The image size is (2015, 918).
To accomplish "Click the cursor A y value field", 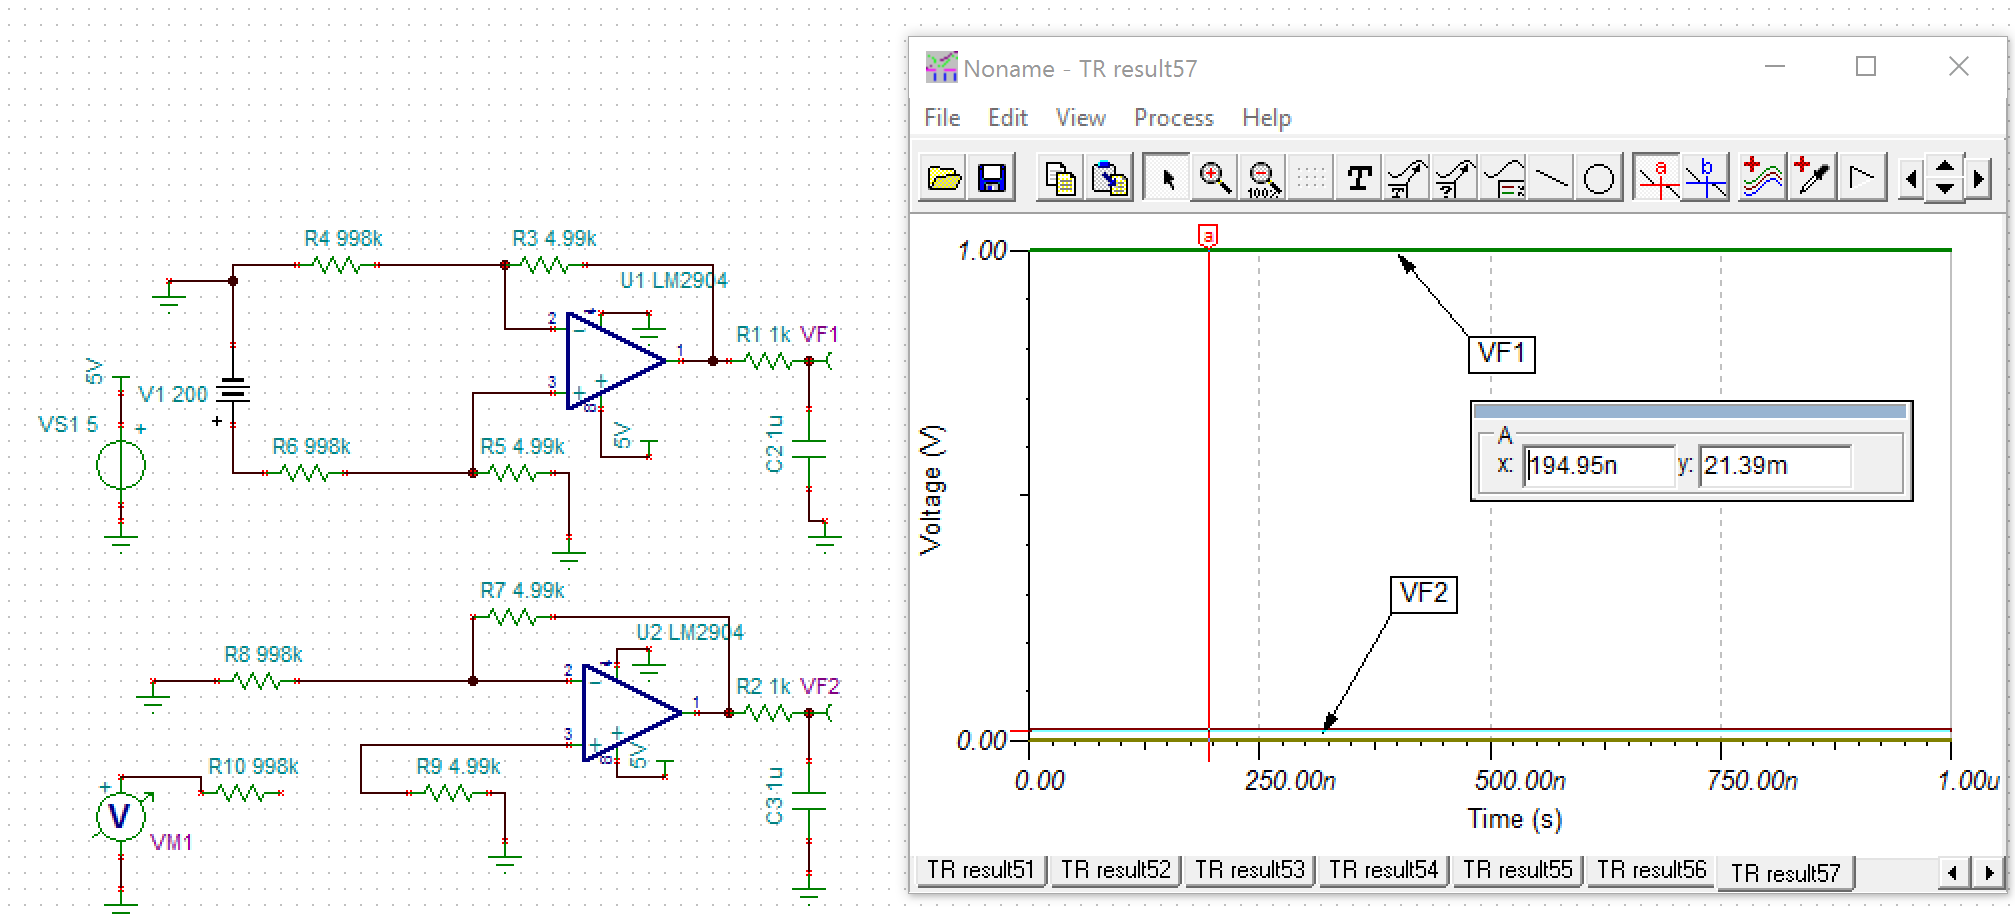I will coord(1773,466).
